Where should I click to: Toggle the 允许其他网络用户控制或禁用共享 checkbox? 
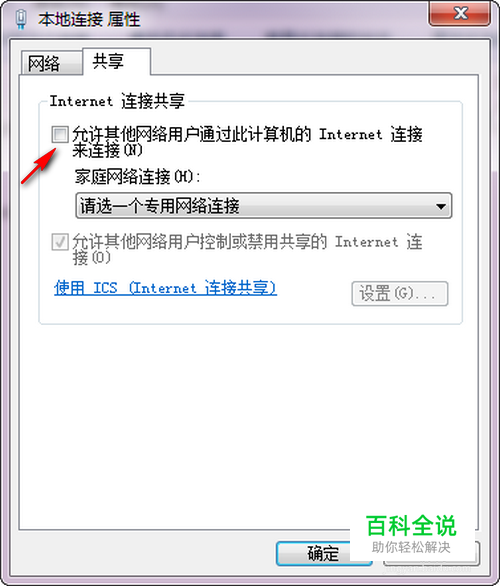[60, 242]
